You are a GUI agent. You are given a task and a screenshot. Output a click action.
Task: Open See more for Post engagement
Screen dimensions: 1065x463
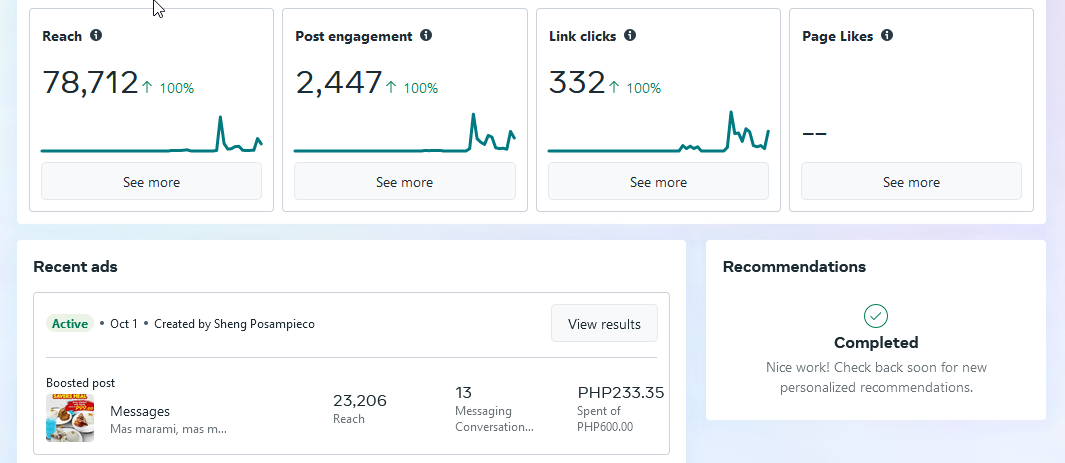pos(404,182)
